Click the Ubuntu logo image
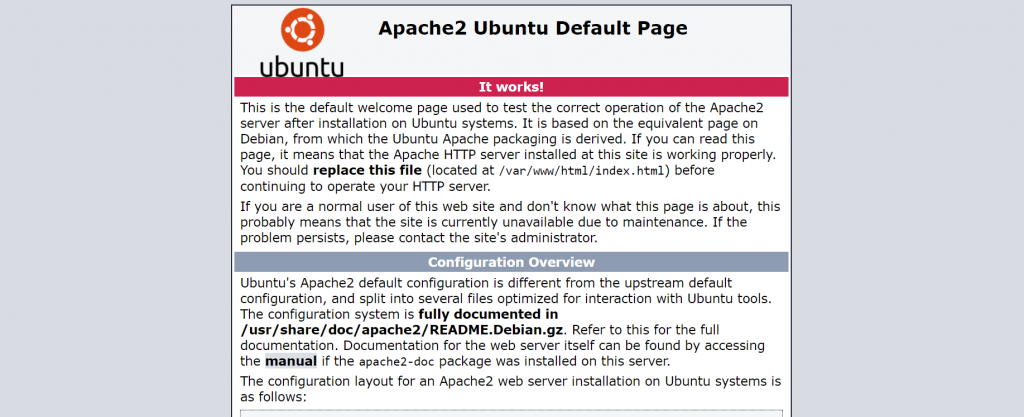 pyautogui.click(x=302, y=42)
